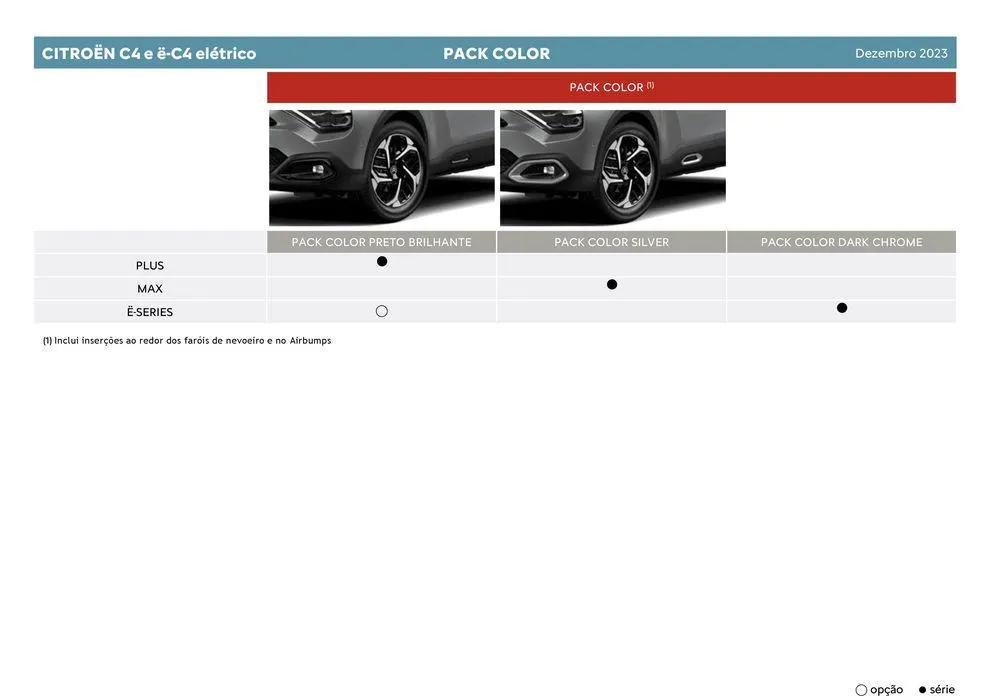
Task: Open the PACK COLOR DARK CHROME column header
Action: pos(841,240)
